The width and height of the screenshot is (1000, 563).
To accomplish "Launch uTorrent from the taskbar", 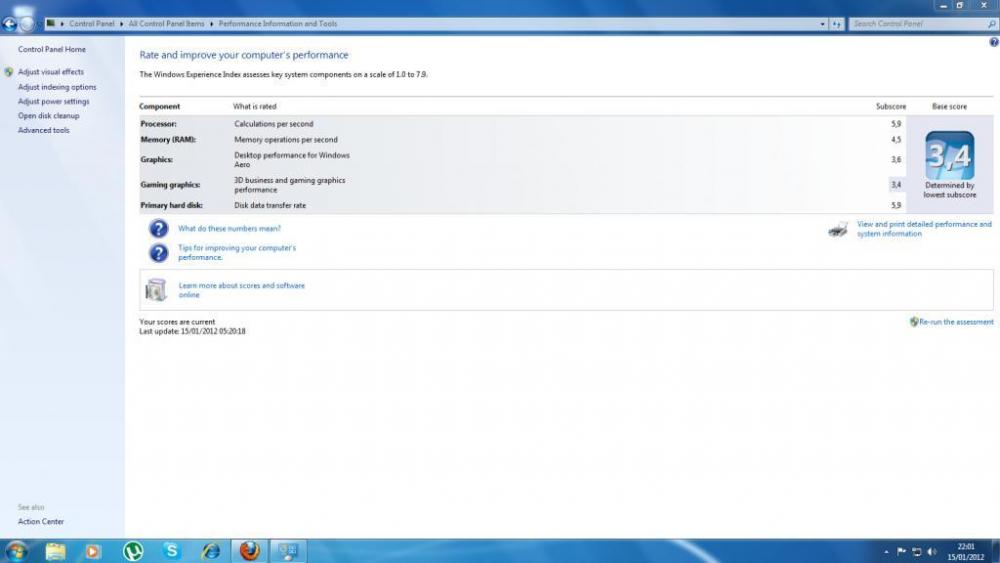I will tap(133, 551).
